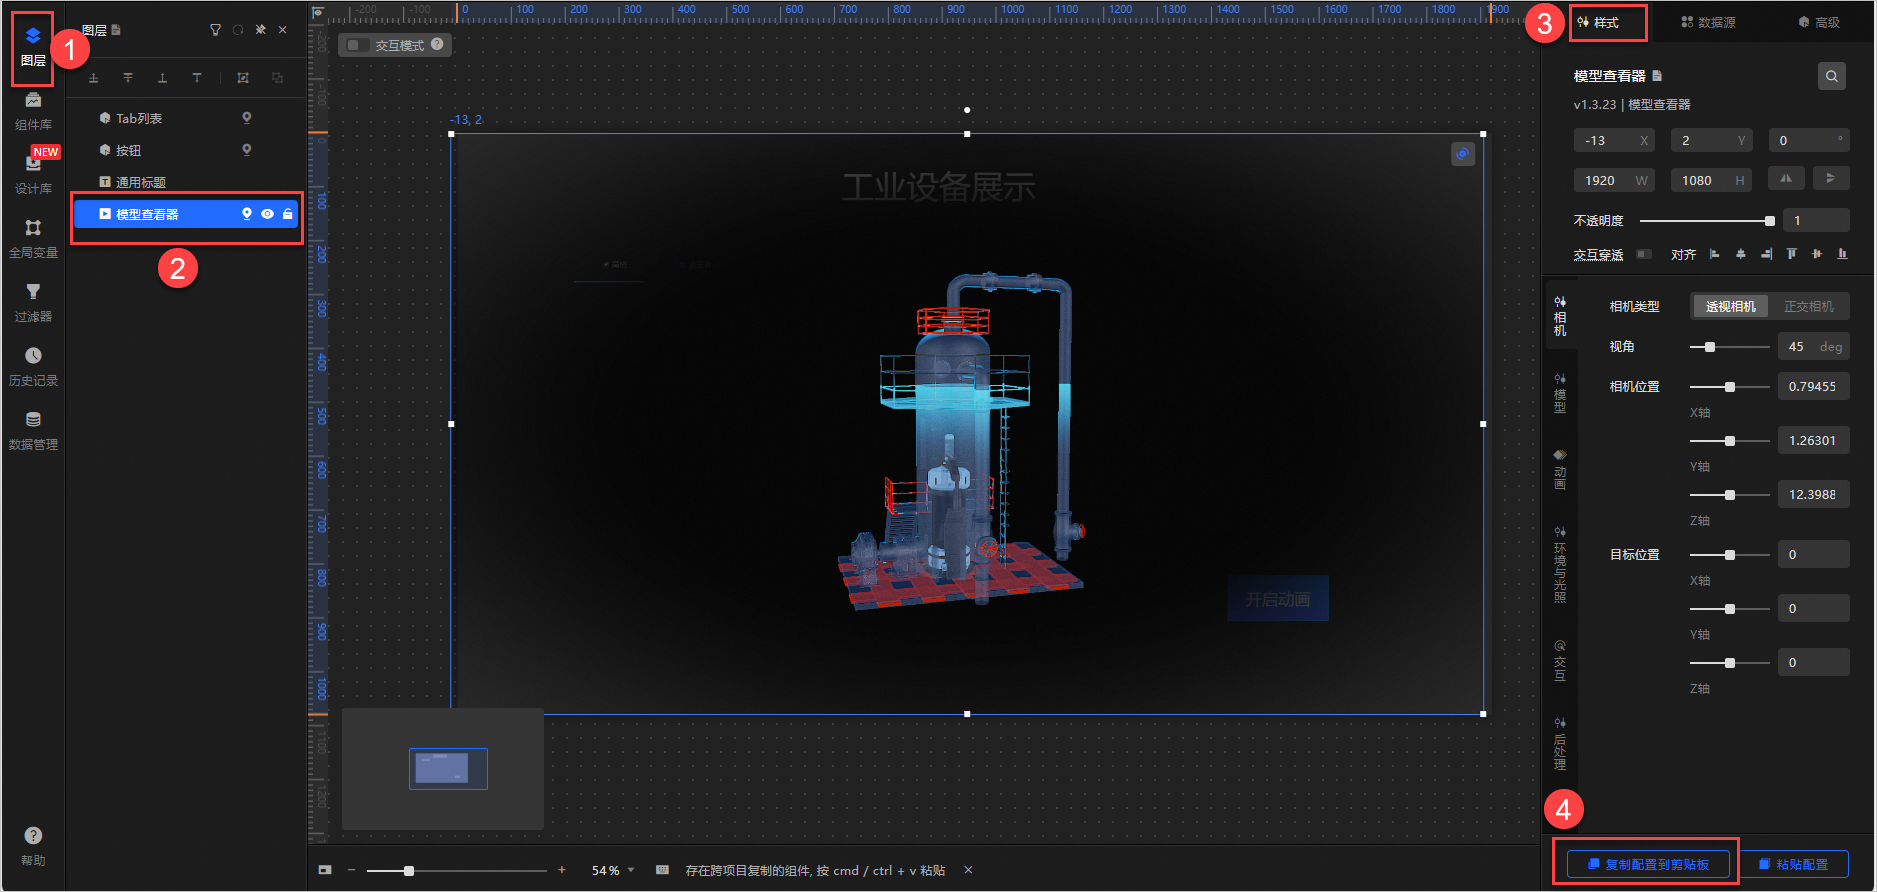Image resolution: width=1877 pixels, height=892 pixels.
Task: Align component vertical center
Action: coord(1817,254)
